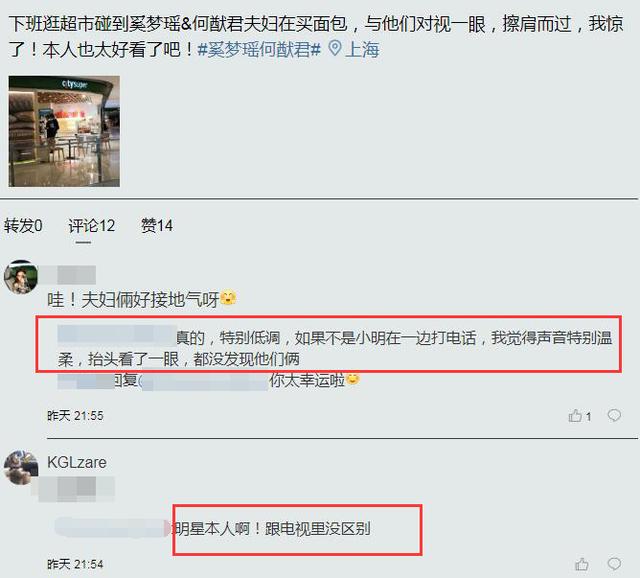Open the 上海 location link
The image size is (640, 578).
pyautogui.click(x=362, y=50)
